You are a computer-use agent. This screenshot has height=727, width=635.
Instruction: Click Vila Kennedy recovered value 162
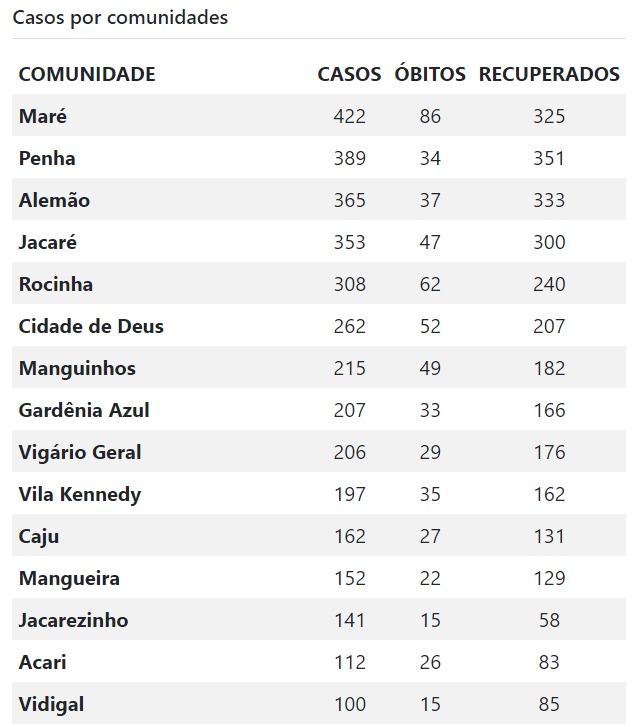(x=549, y=494)
